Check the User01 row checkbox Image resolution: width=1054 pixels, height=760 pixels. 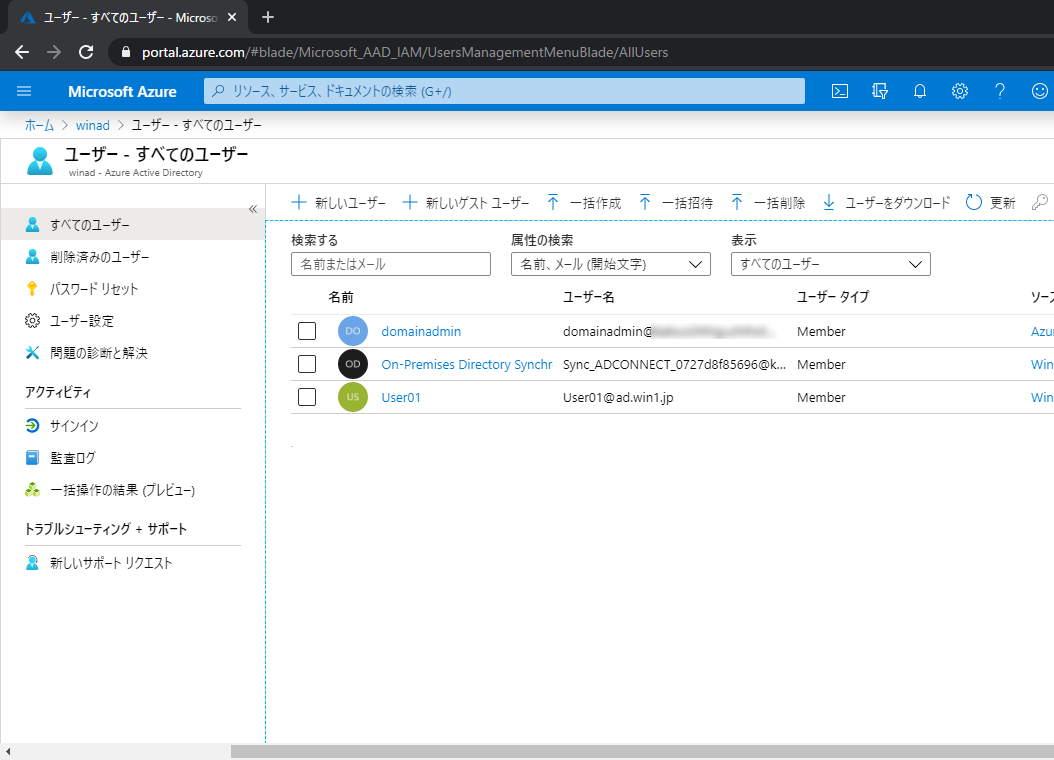(307, 397)
